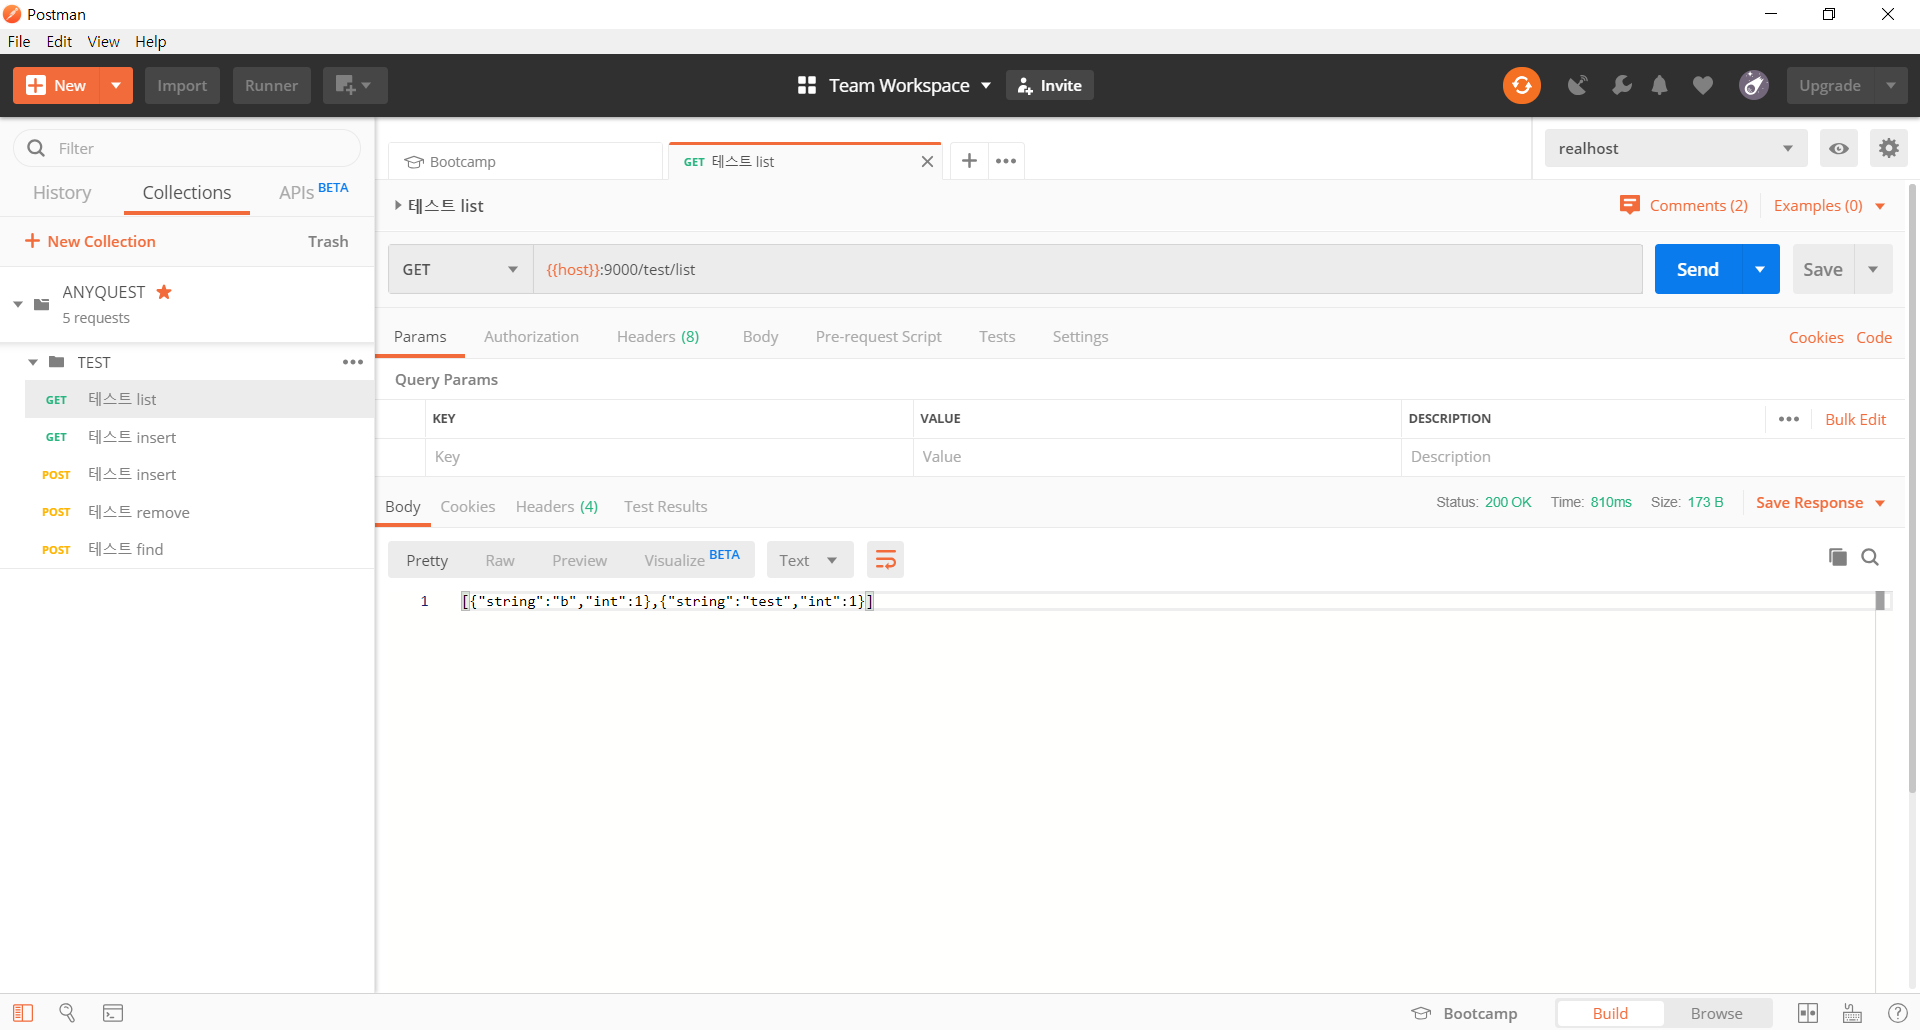The image size is (1920, 1030).
Task: Select the POST 테스트 remove request
Action: (x=198, y=512)
